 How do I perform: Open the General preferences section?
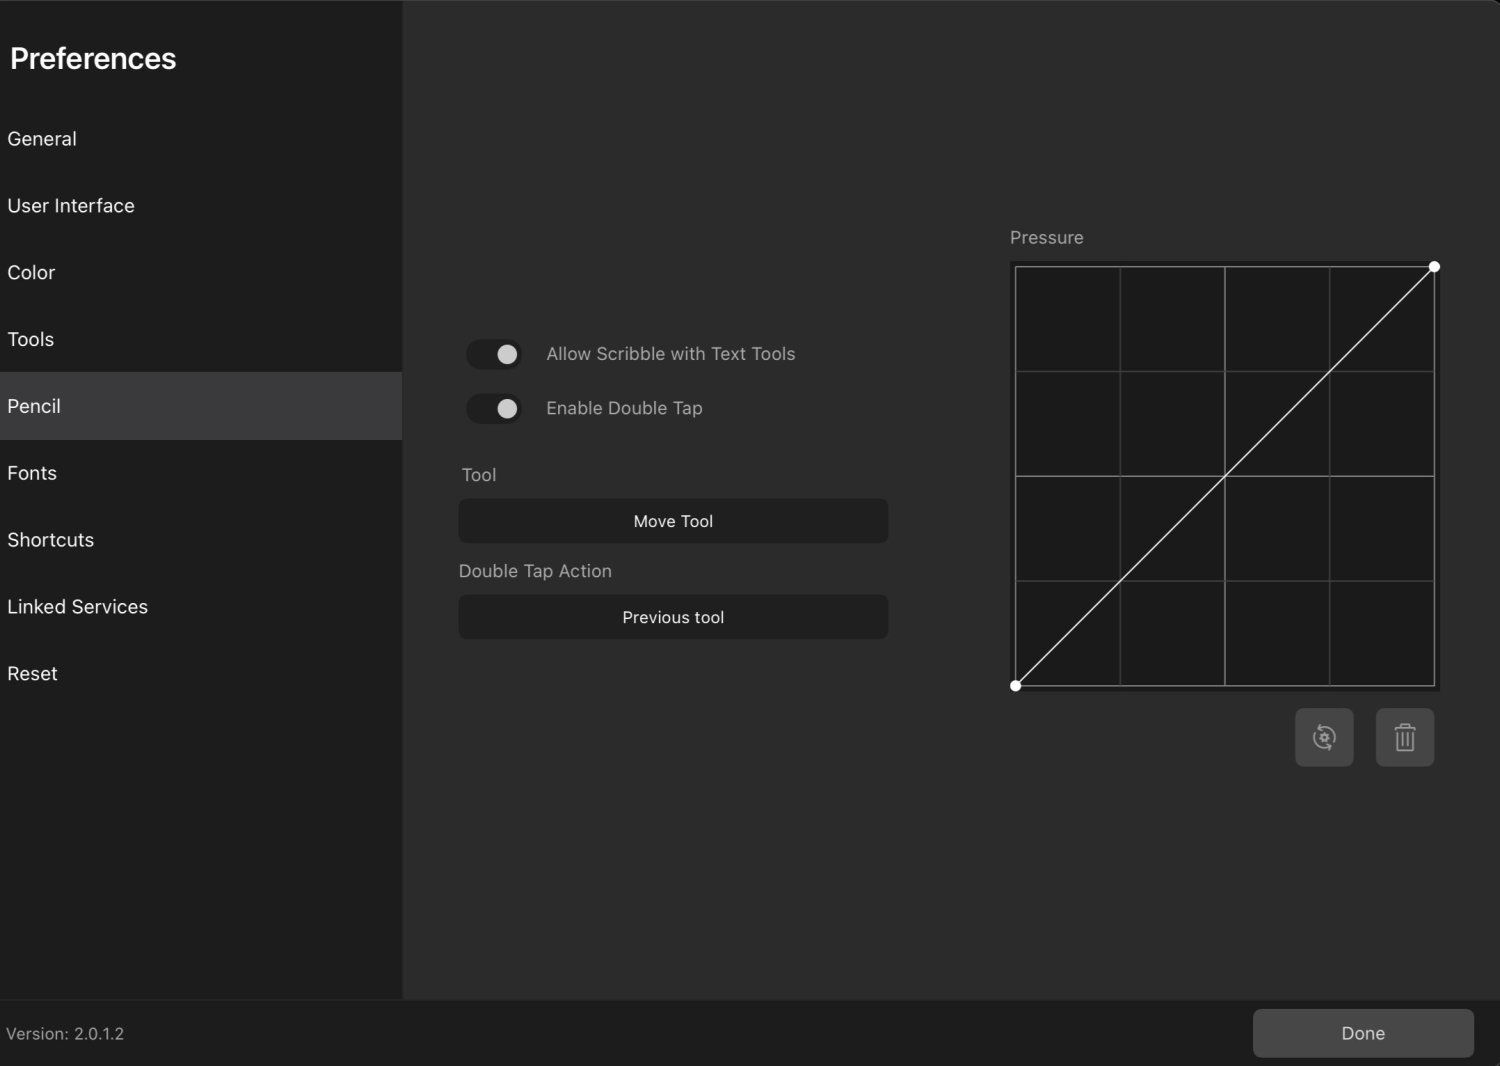(x=201, y=139)
